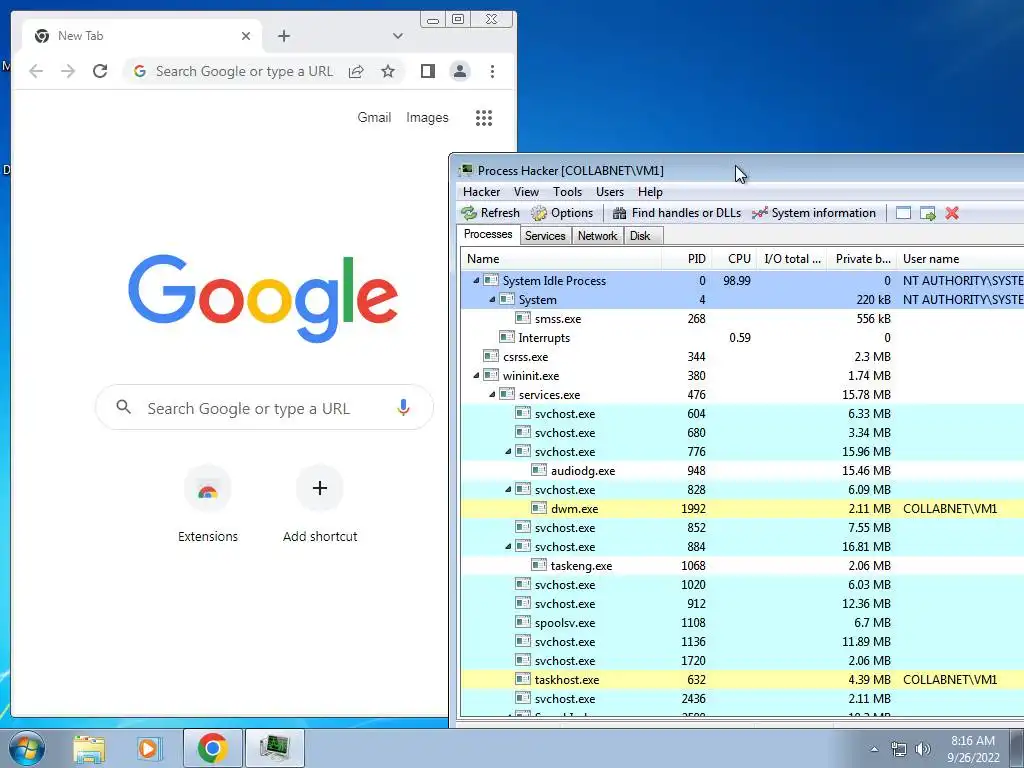The image size is (1024, 768).
Task: Collapse the System Idle Process node
Action: [476, 281]
